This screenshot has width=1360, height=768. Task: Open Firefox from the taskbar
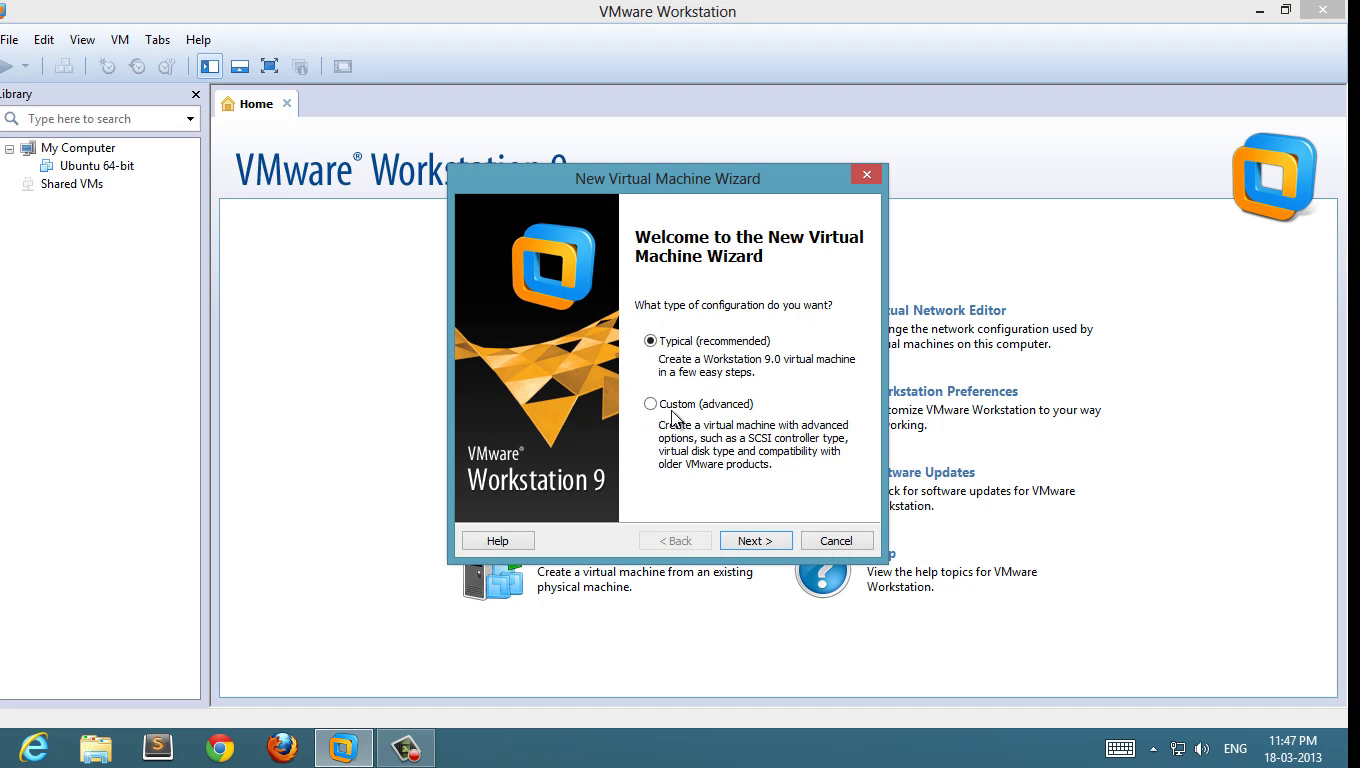coord(282,748)
